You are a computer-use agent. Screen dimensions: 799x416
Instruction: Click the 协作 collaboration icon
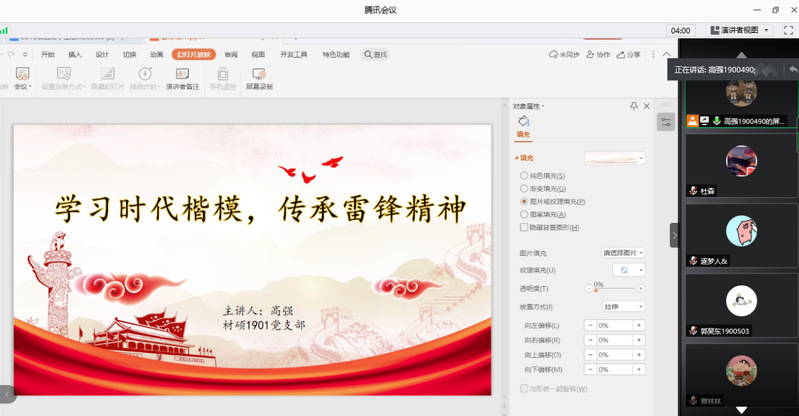pyautogui.click(x=598, y=54)
